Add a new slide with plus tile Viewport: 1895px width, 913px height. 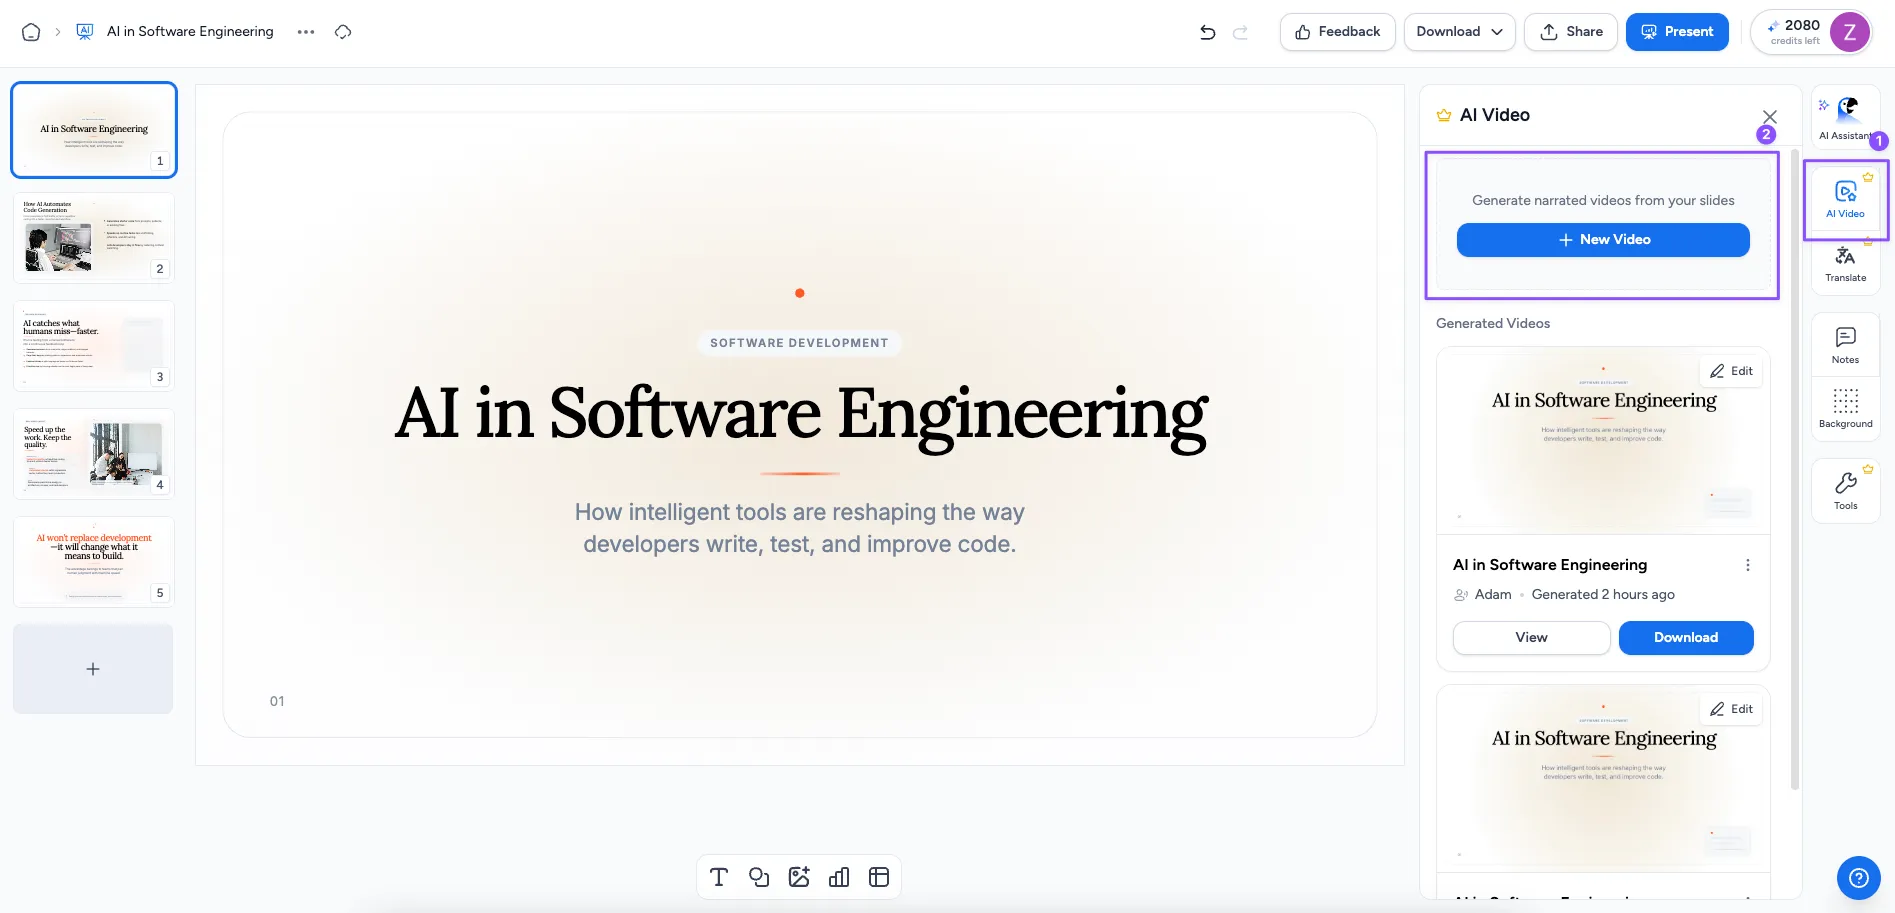(93, 669)
